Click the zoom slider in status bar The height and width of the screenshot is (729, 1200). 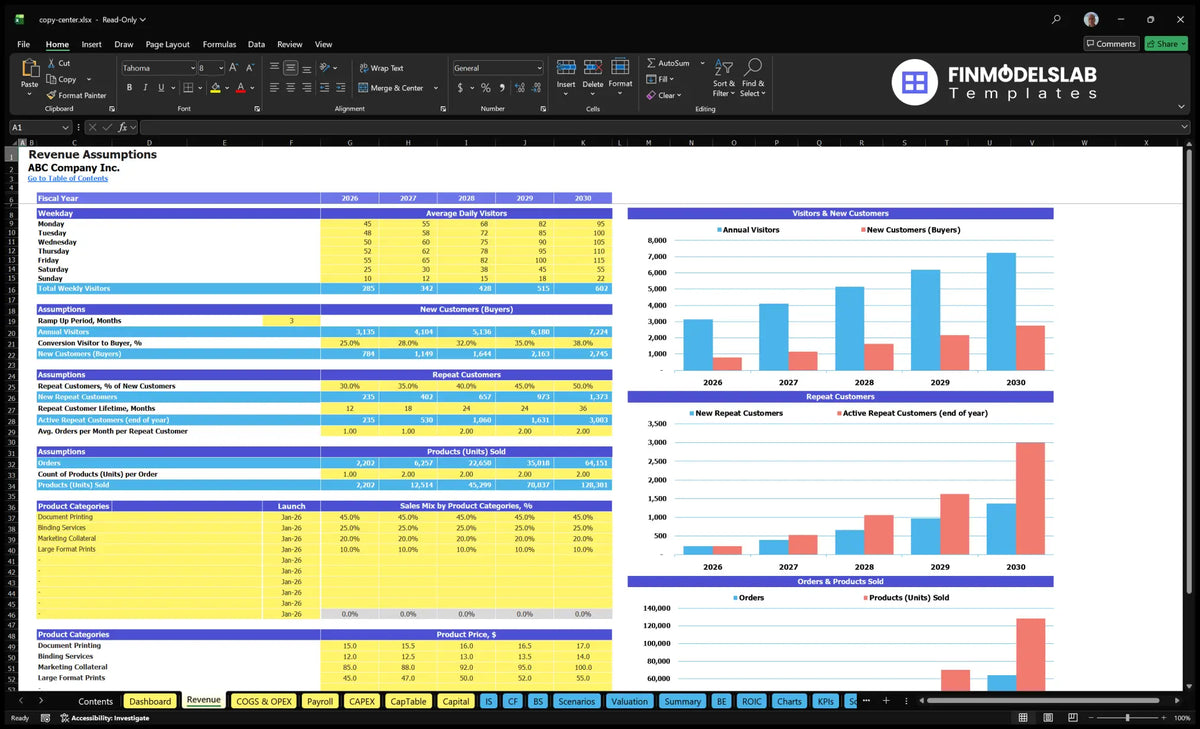tap(1127, 718)
